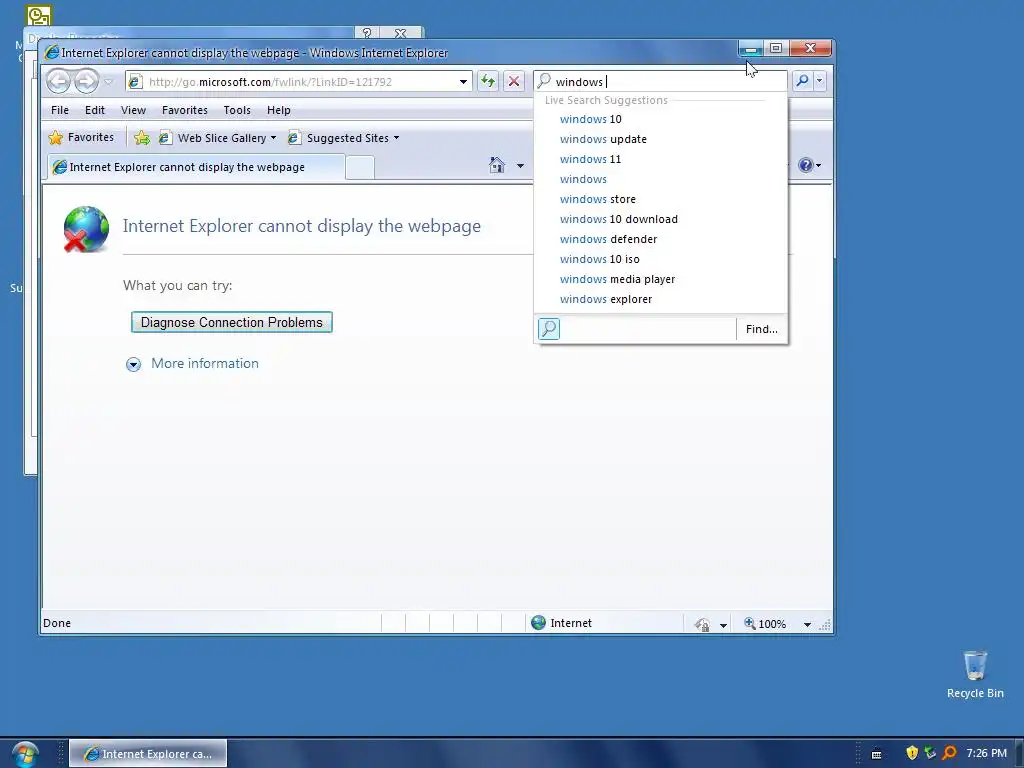Expand the Home button dropdown arrow
The height and width of the screenshot is (768, 1024).
point(520,166)
